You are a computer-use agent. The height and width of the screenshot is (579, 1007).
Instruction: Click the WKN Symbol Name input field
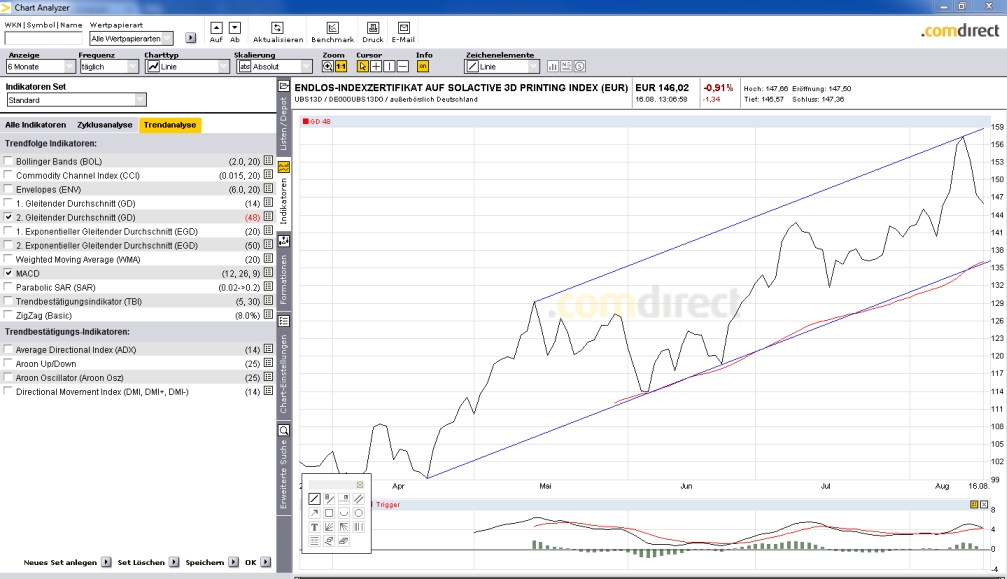tap(43, 39)
